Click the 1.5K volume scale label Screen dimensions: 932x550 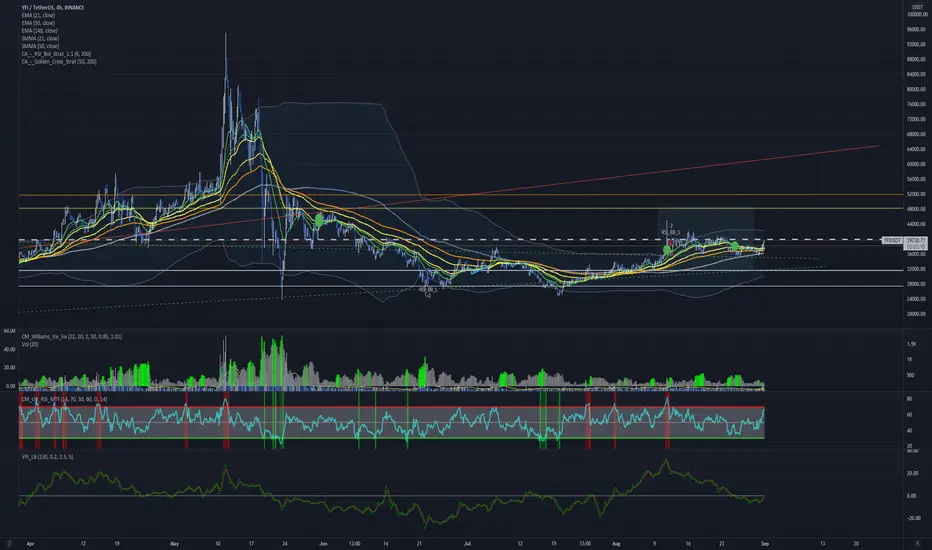pos(911,344)
